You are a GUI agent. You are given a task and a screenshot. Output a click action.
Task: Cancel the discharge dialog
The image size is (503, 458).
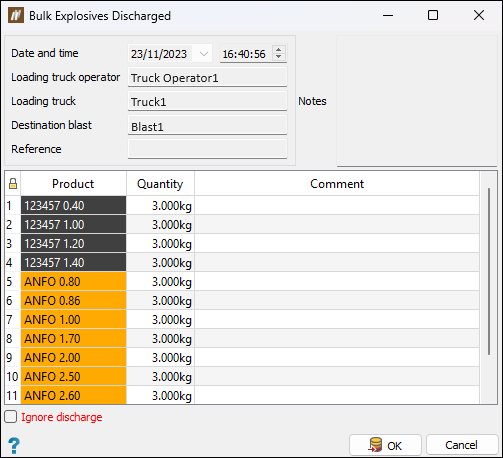(x=462, y=445)
